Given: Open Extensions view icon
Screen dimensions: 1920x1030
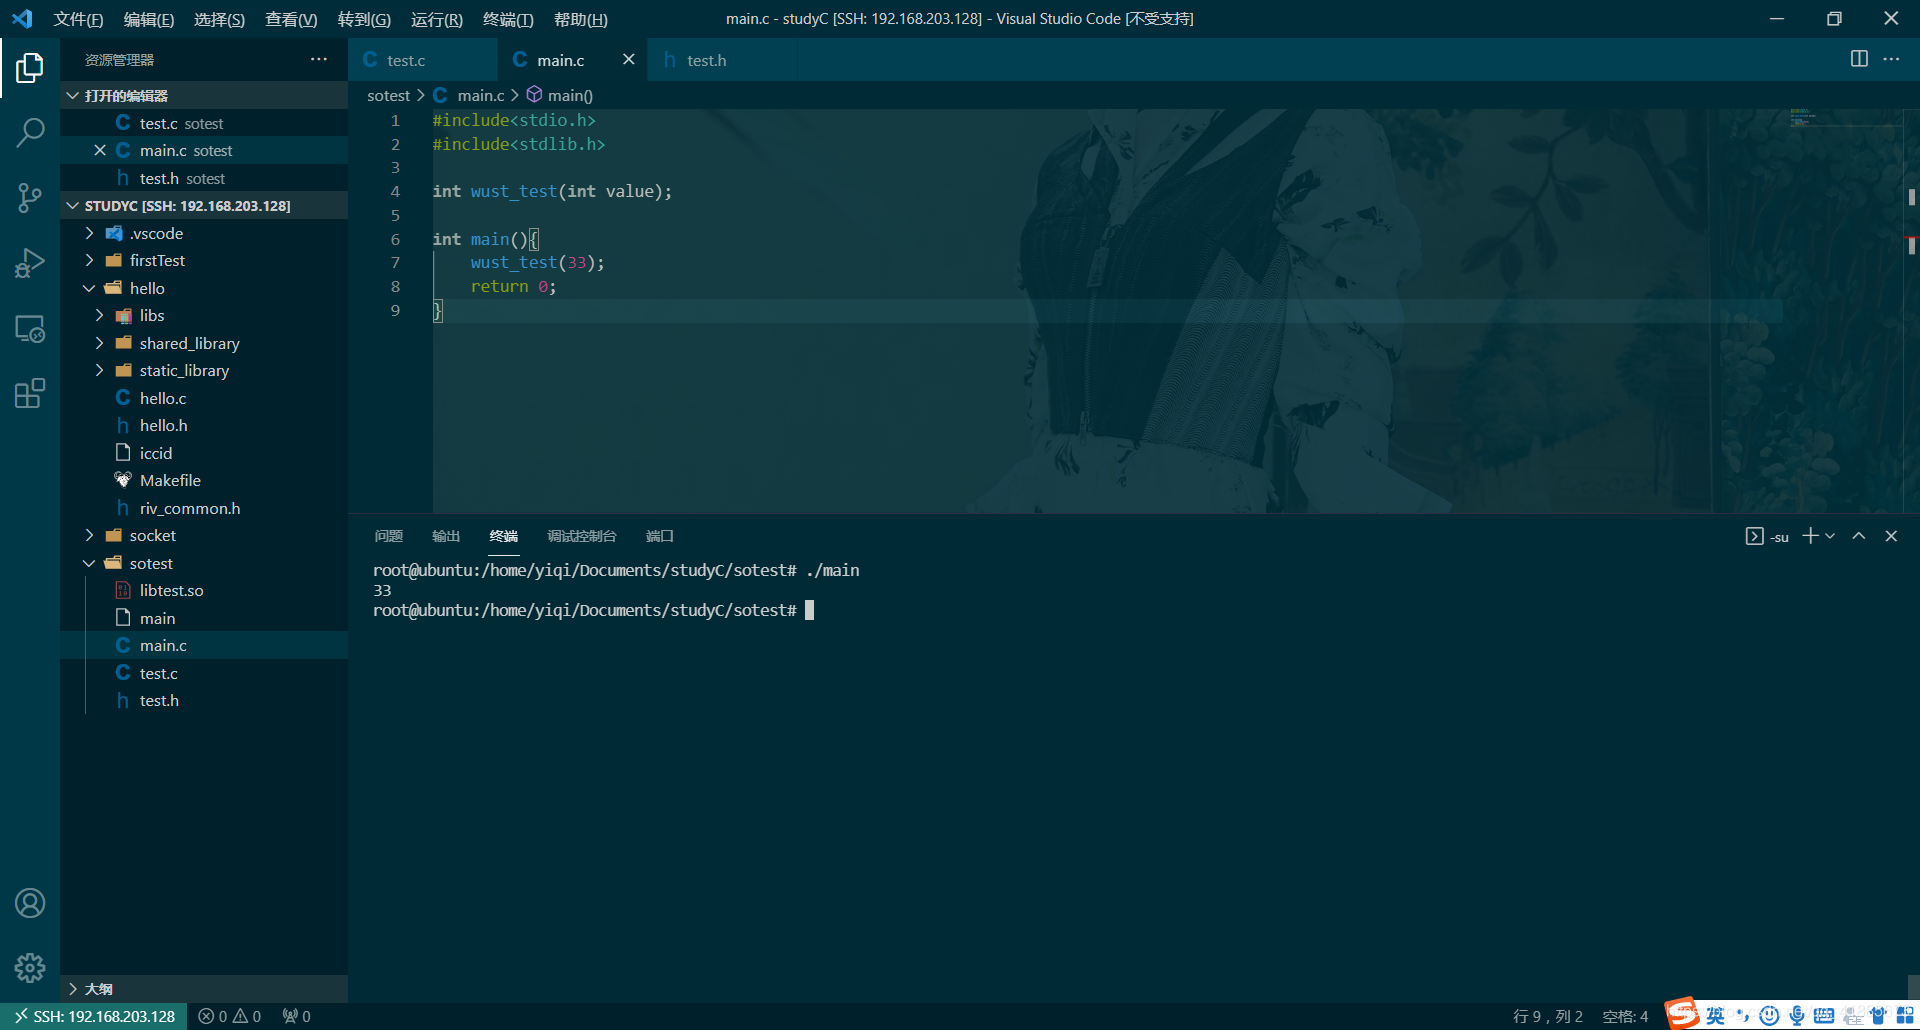Looking at the screenshot, I should pos(30,393).
